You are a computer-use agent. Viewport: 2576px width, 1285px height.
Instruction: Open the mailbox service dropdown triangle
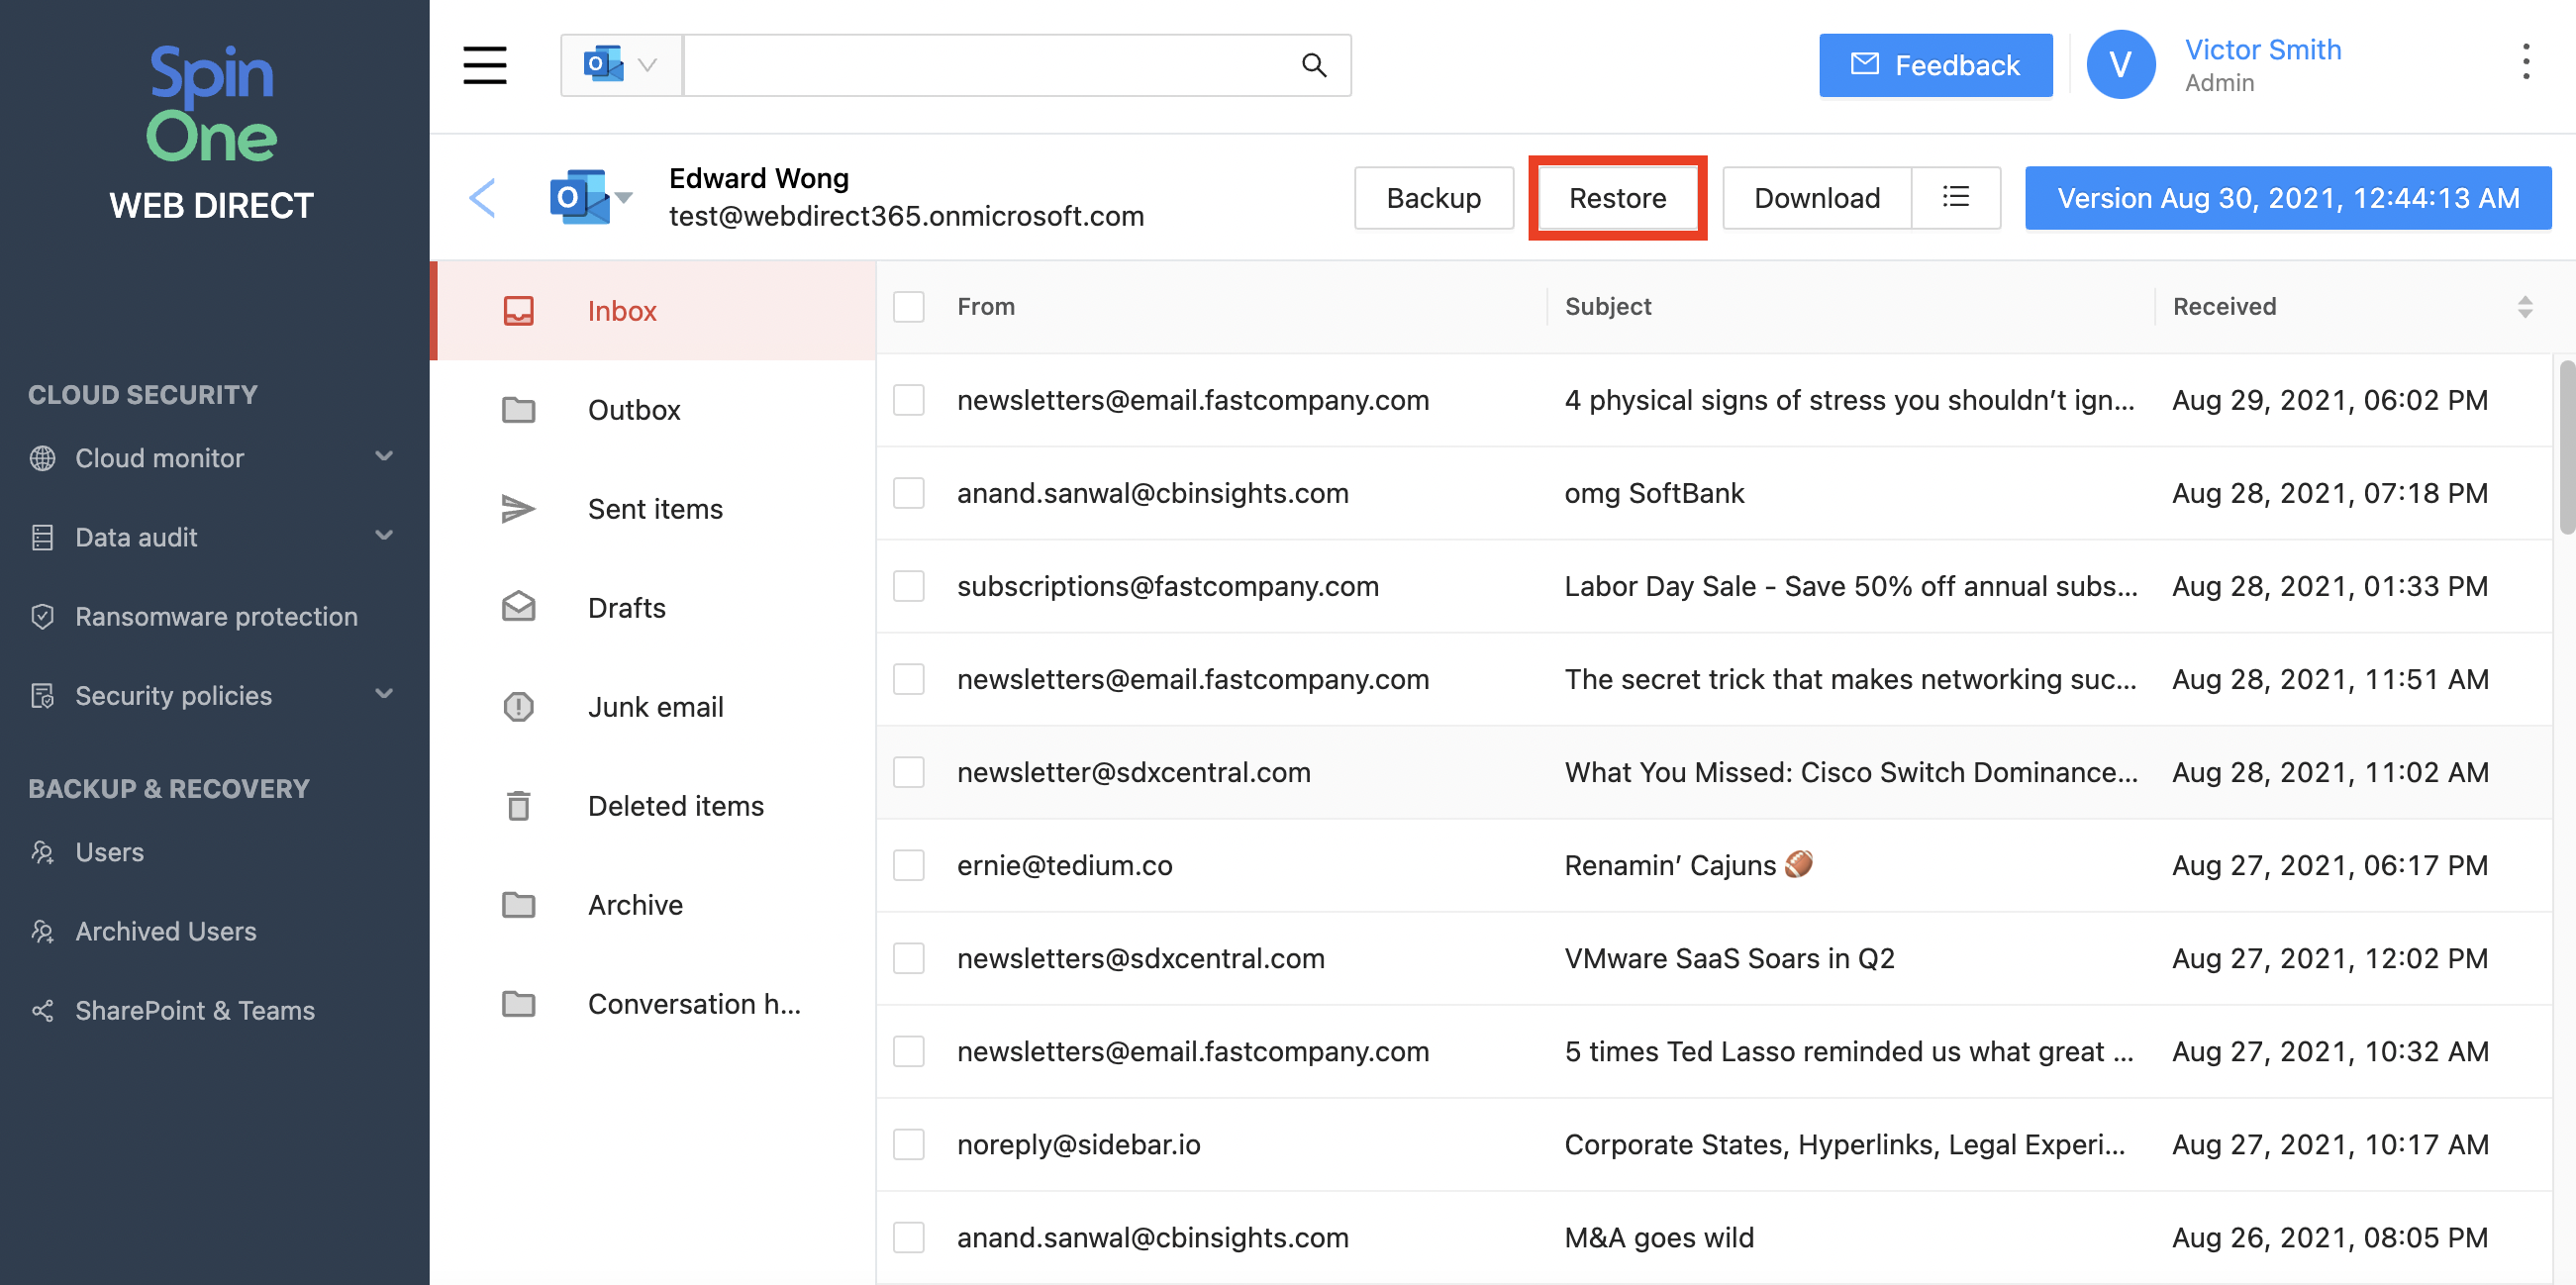coord(624,197)
